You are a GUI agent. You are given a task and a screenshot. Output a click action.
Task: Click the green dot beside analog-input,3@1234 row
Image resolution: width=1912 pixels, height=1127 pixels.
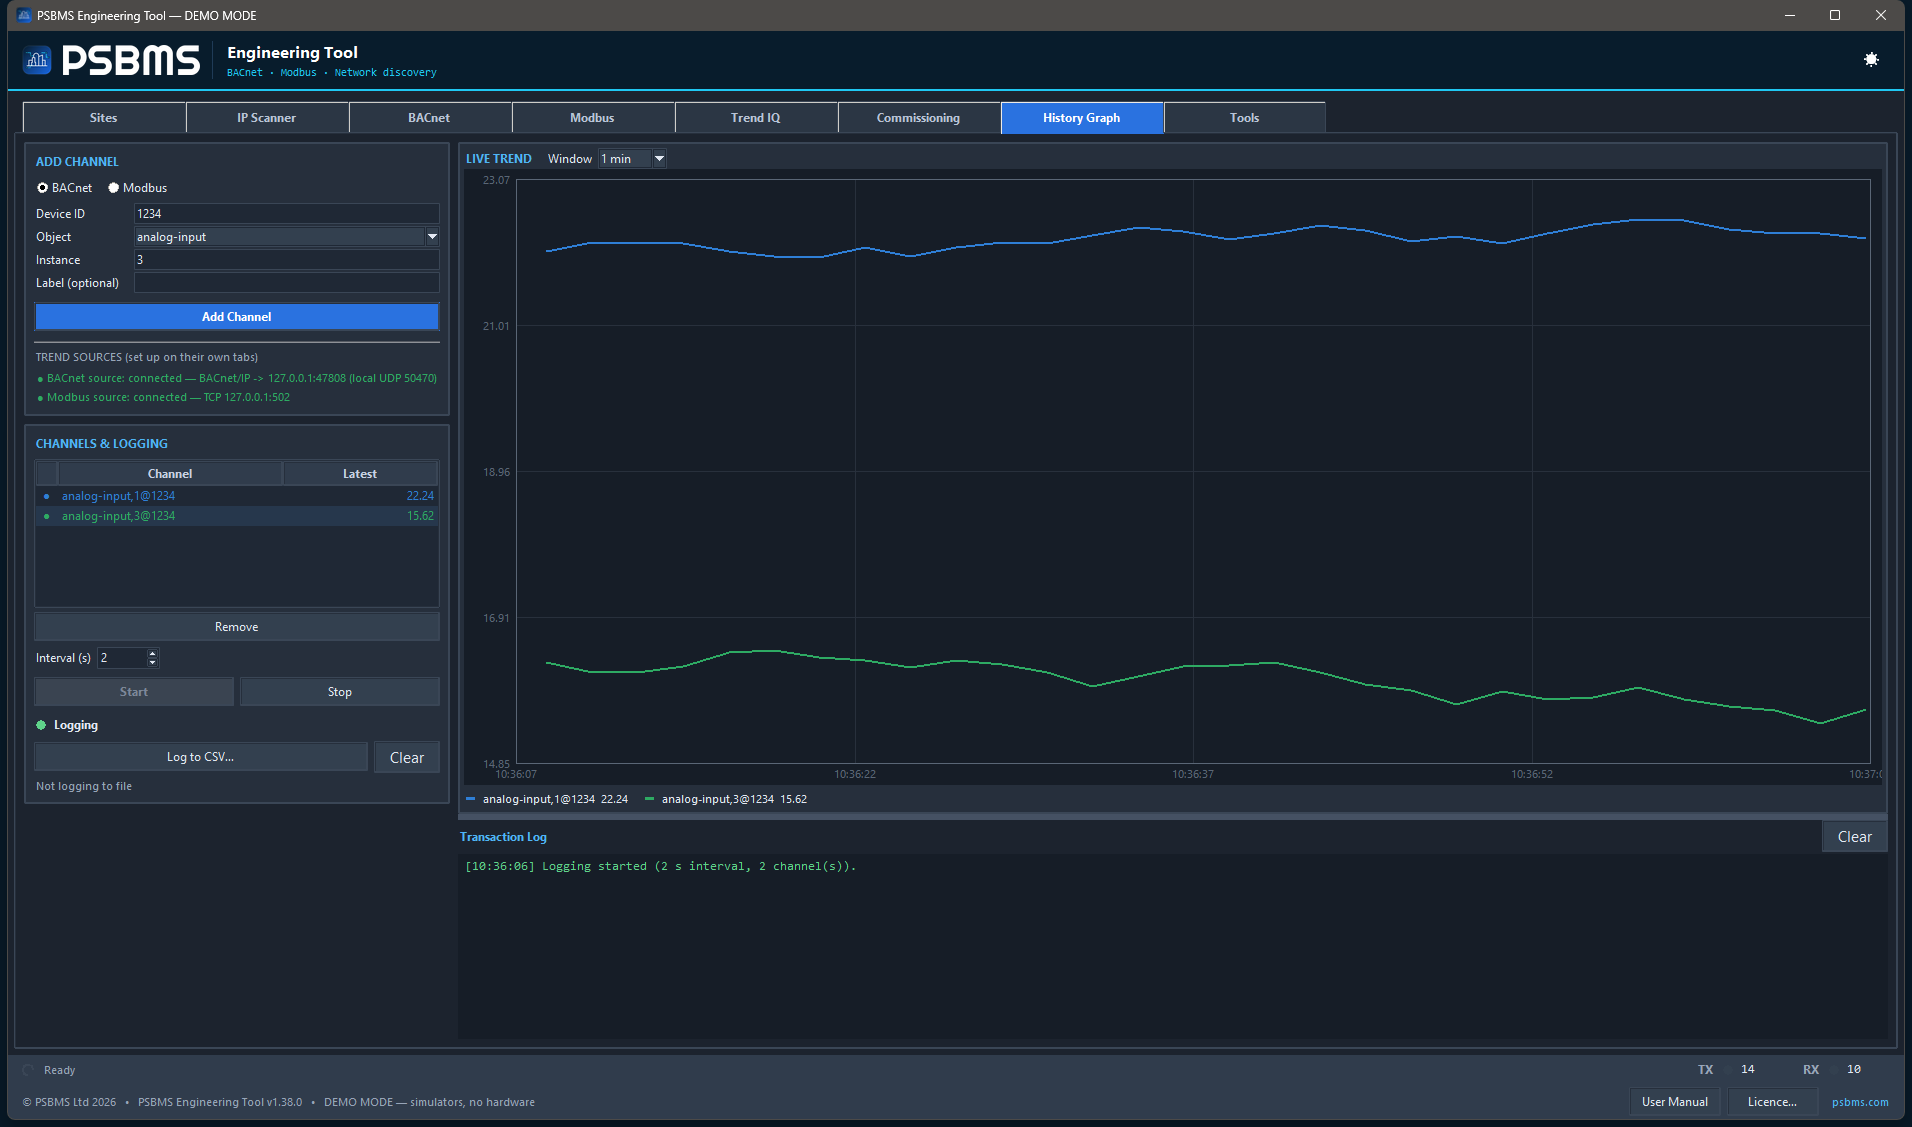(46, 516)
